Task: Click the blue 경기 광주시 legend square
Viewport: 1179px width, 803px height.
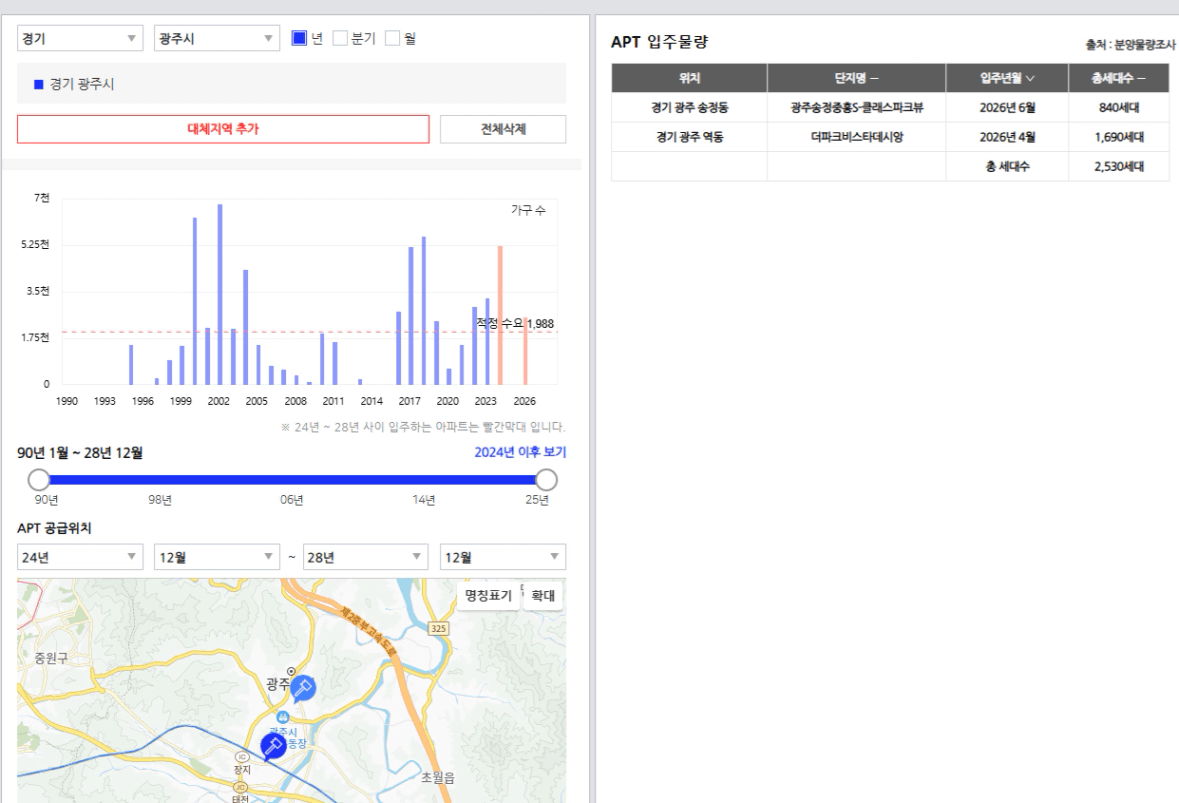Action: (39, 84)
